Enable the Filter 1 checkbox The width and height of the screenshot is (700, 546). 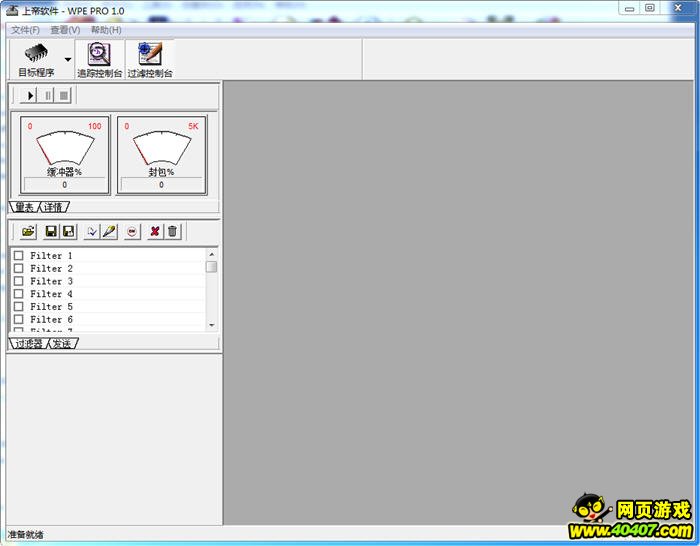click(x=19, y=255)
